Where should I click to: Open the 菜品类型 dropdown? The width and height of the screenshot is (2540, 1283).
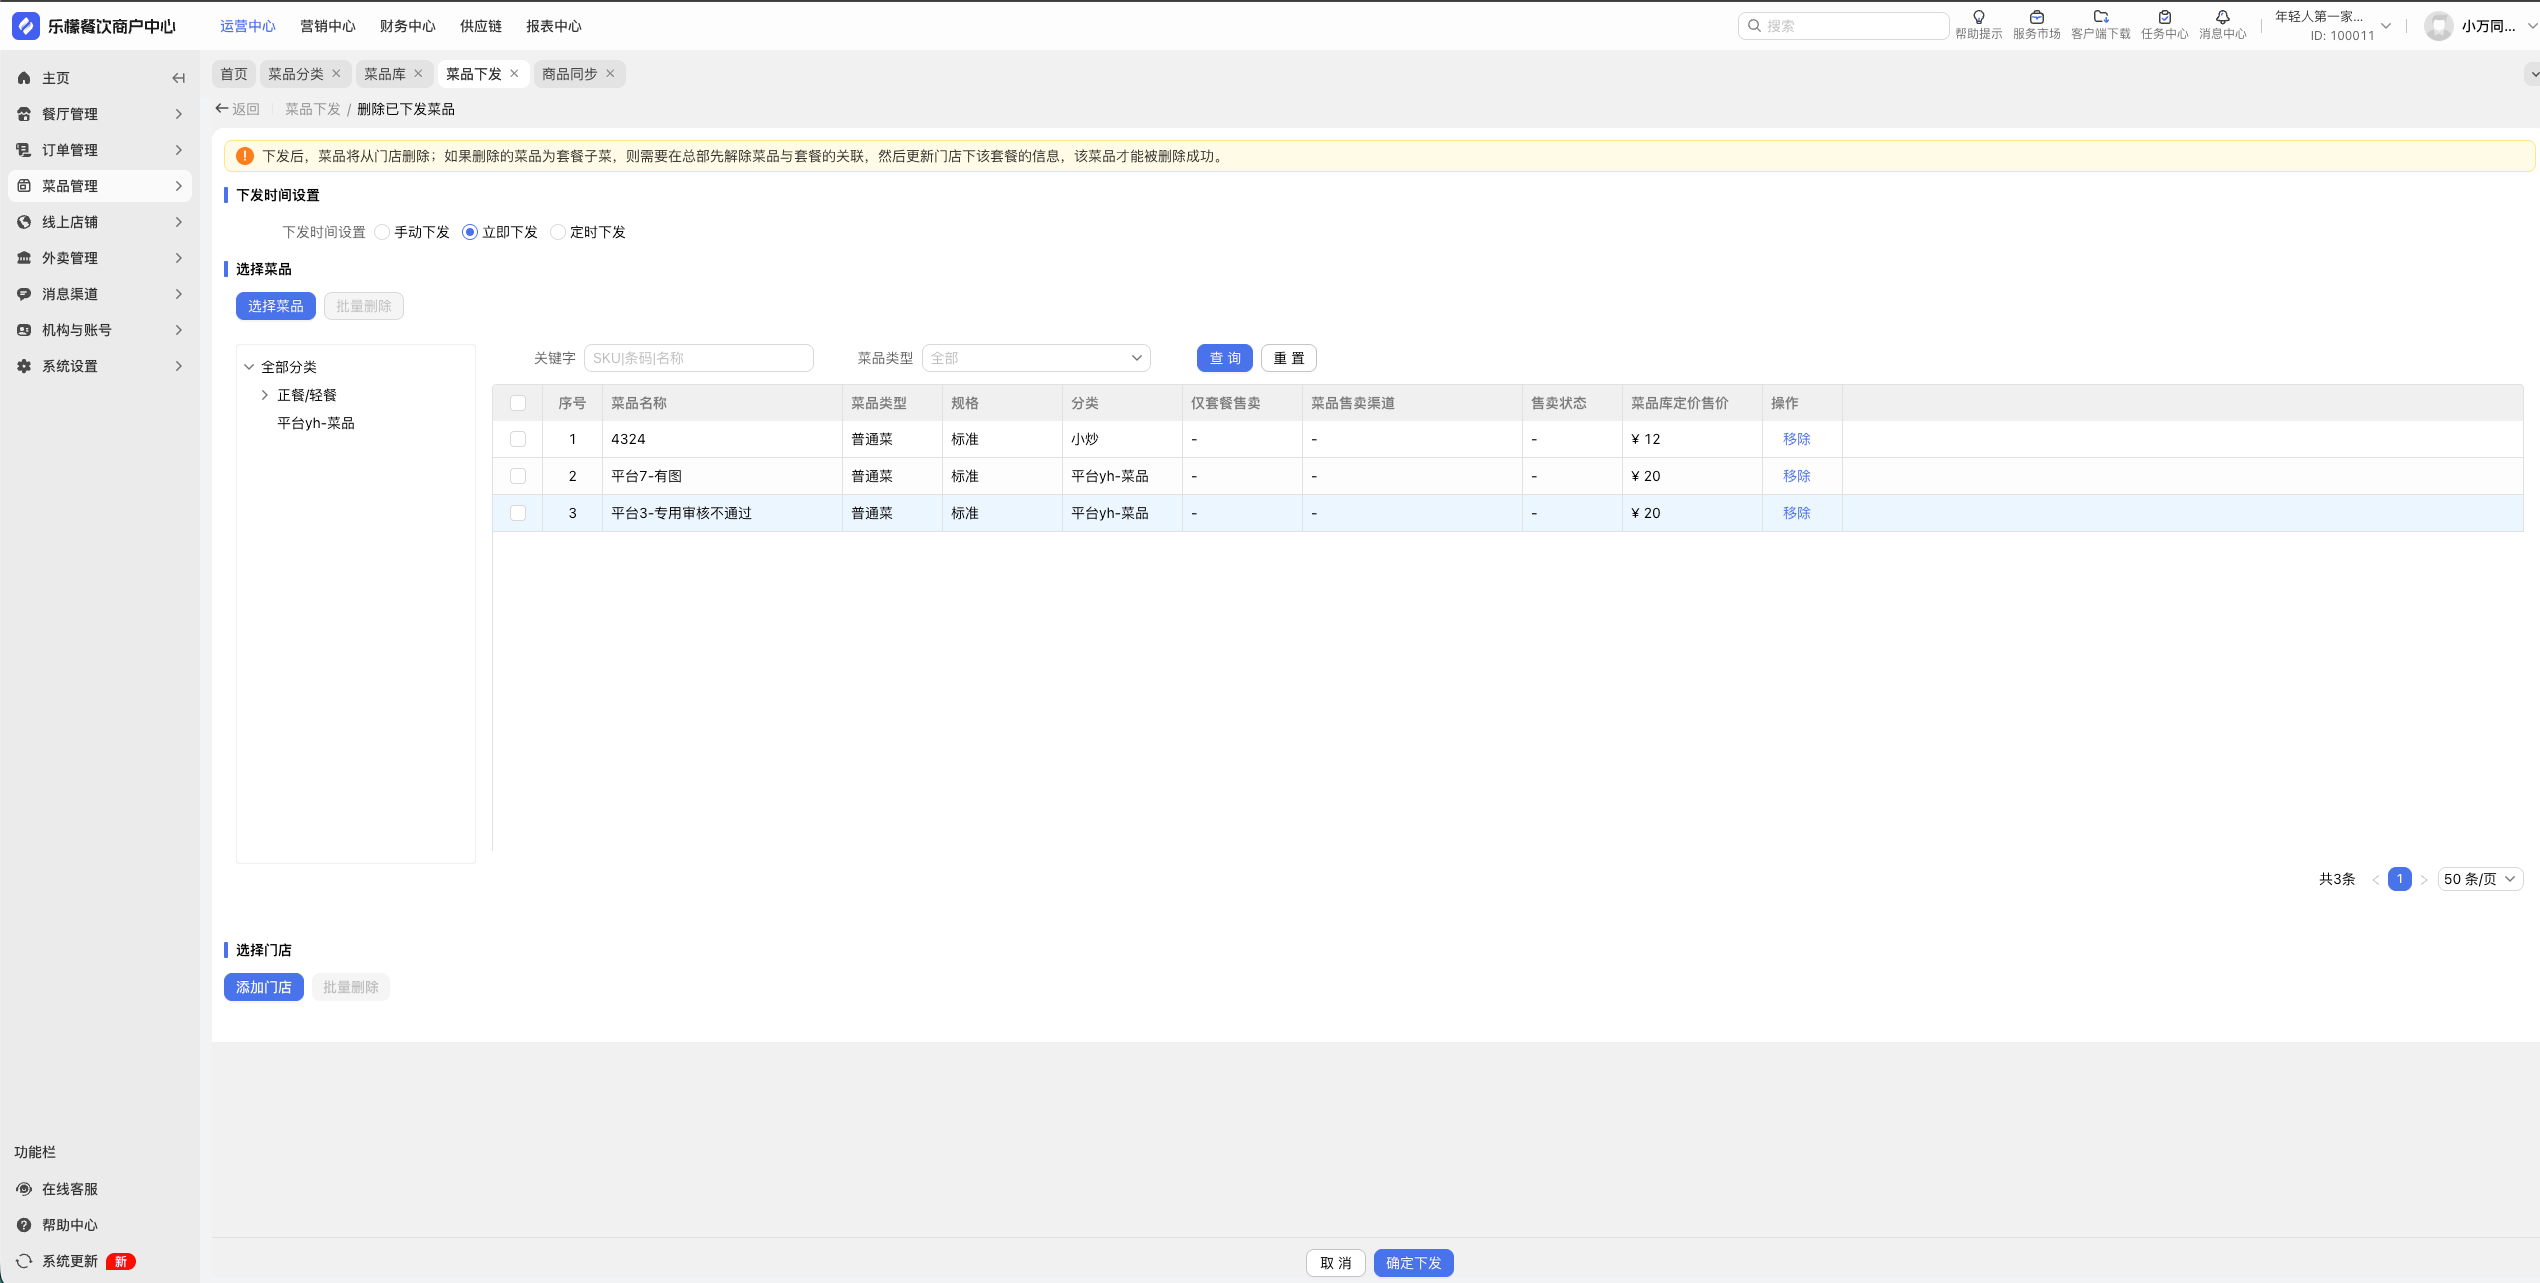tap(1035, 358)
